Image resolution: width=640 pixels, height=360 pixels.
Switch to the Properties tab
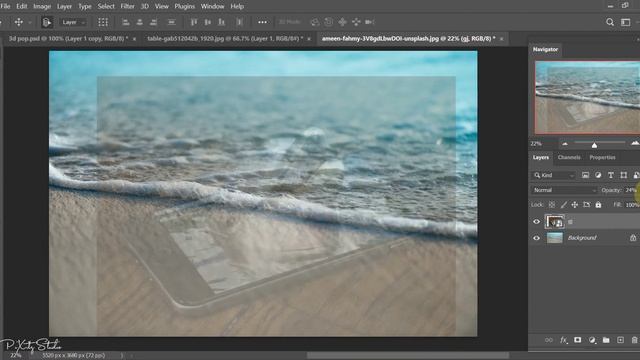(x=602, y=158)
